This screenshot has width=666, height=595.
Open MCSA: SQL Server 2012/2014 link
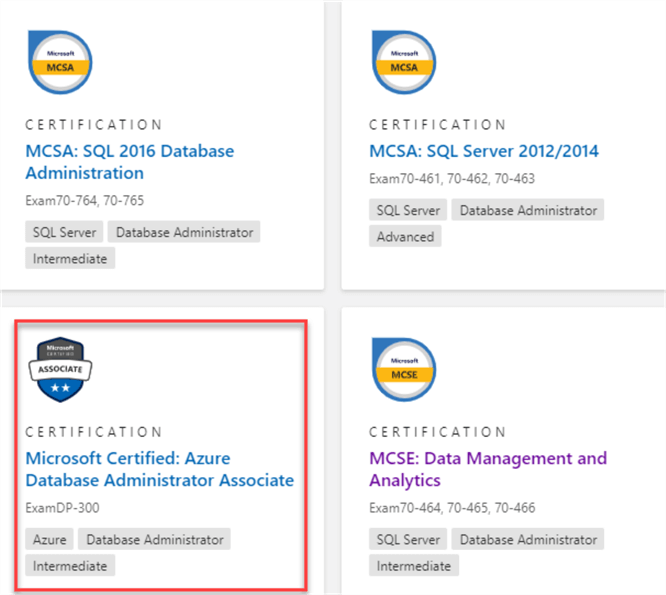click(x=484, y=151)
